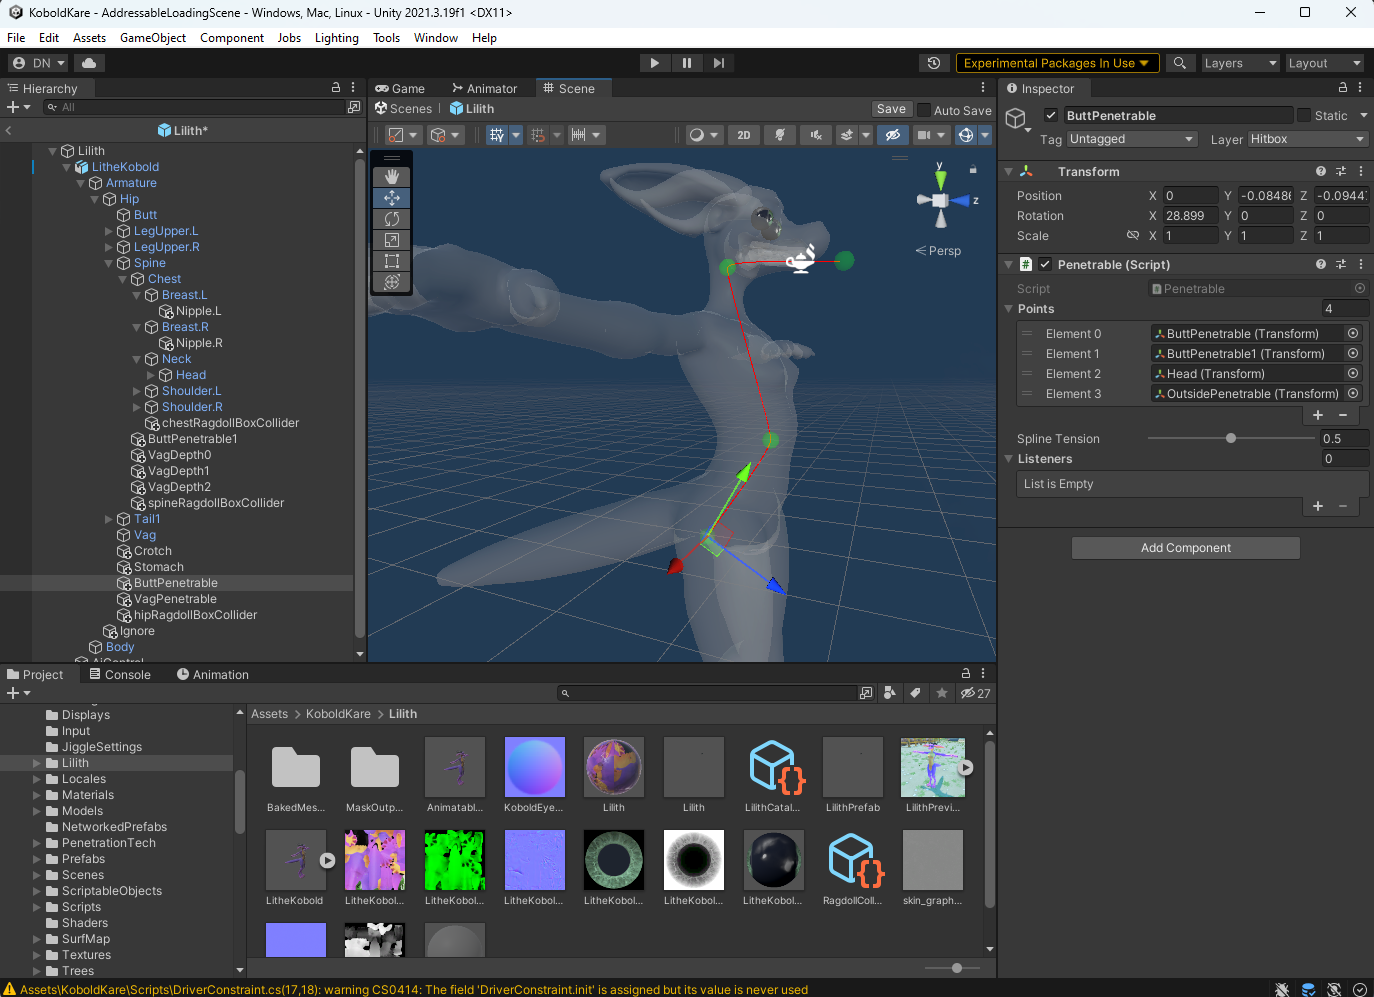Select the combined Transform tool
The image size is (1374, 997).
[392, 282]
